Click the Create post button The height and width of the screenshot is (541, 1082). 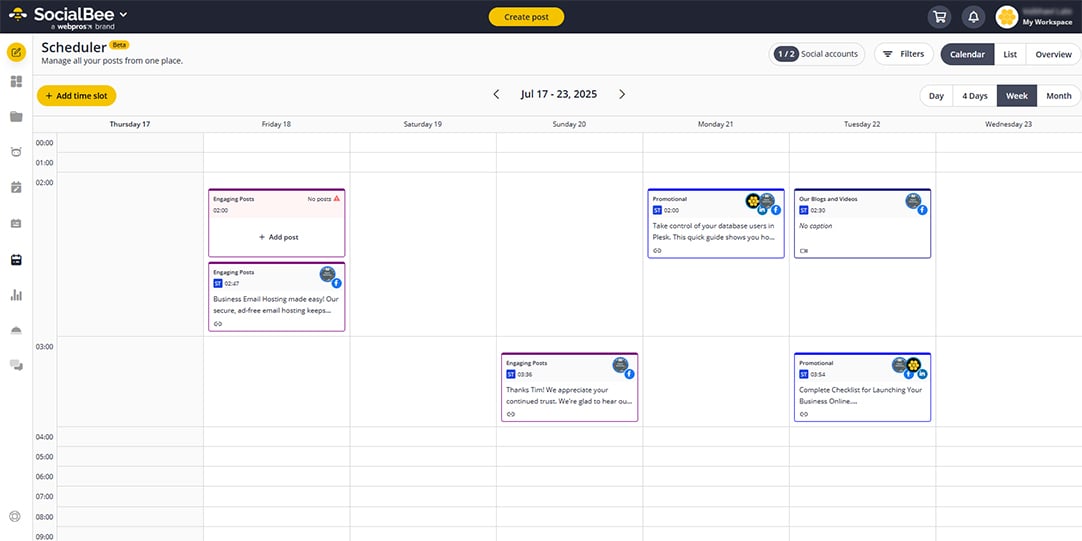pos(527,17)
